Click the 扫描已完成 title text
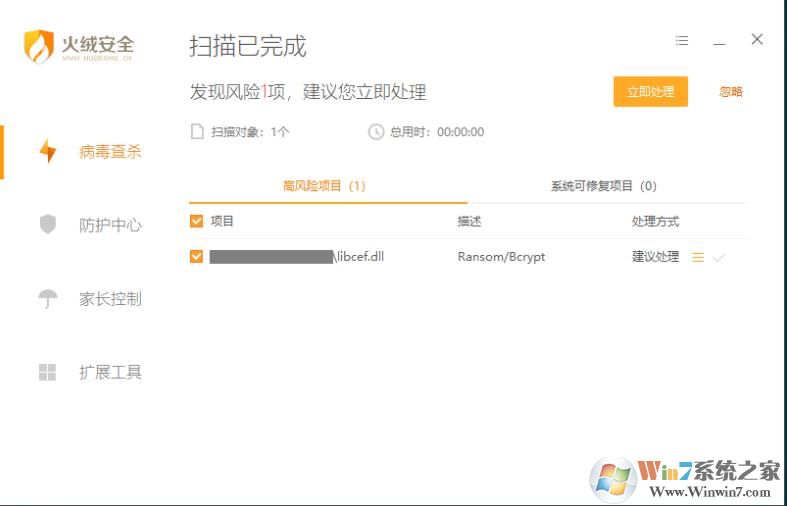 (x=247, y=47)
